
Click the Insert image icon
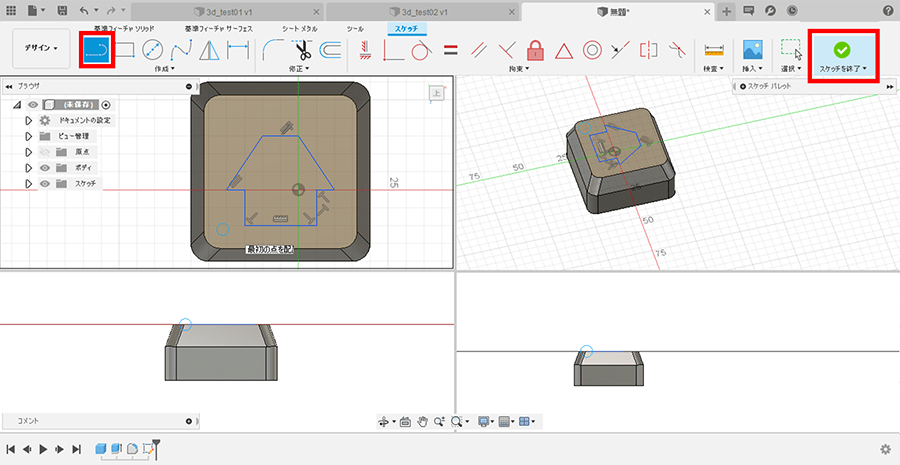tap(753, 49)
